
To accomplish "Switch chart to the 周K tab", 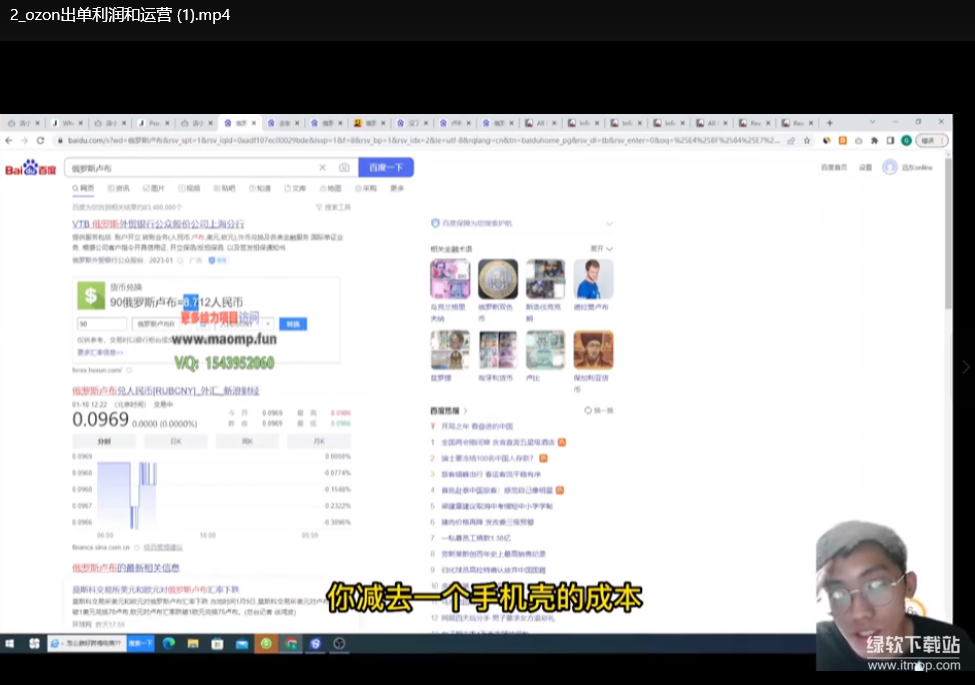I will pyautogui.click(x=247, y=441).
